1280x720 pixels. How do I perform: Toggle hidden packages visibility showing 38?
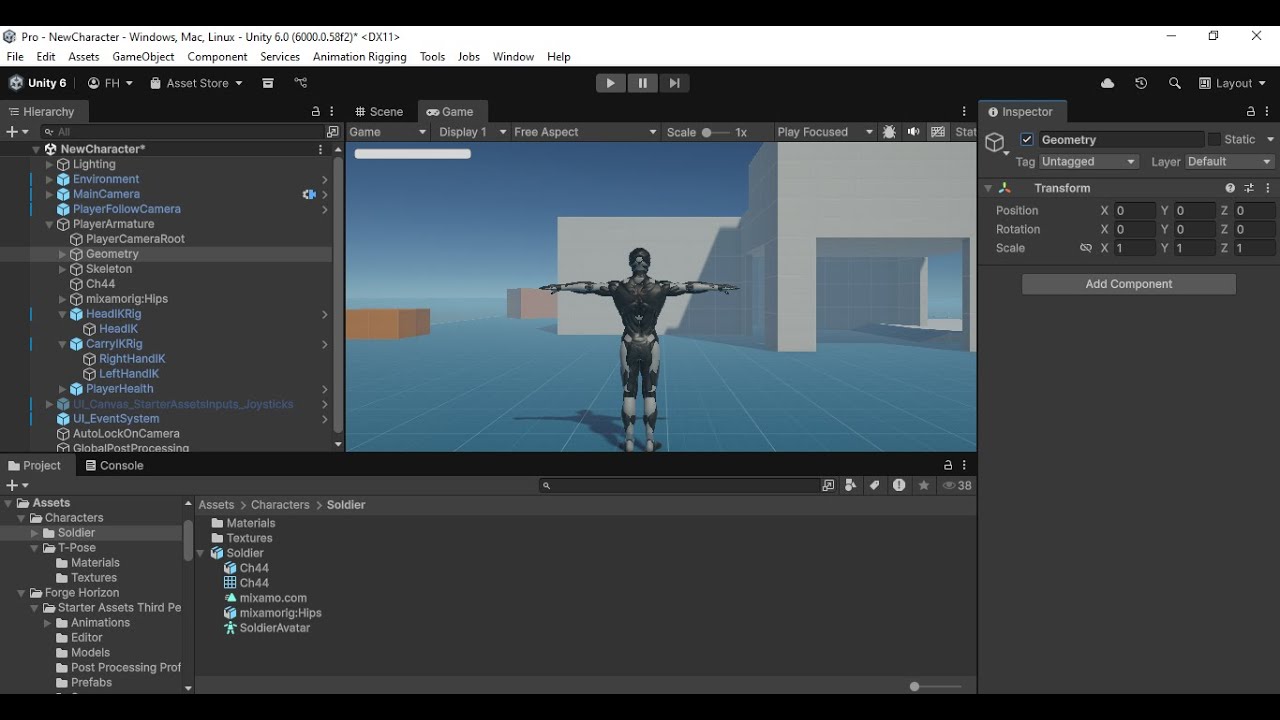[957, 485]
